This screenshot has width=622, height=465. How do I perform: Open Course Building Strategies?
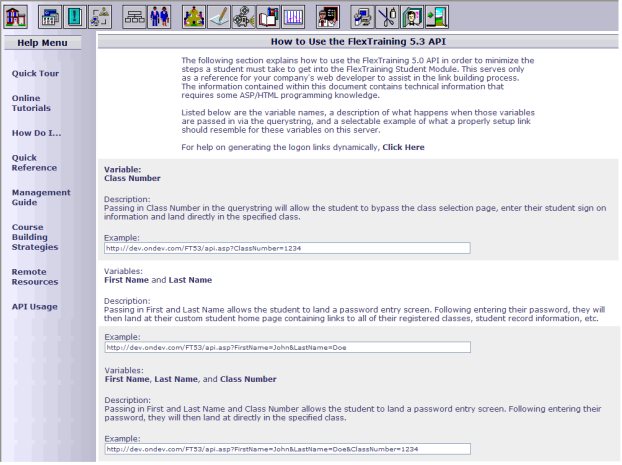pos(35,237)
